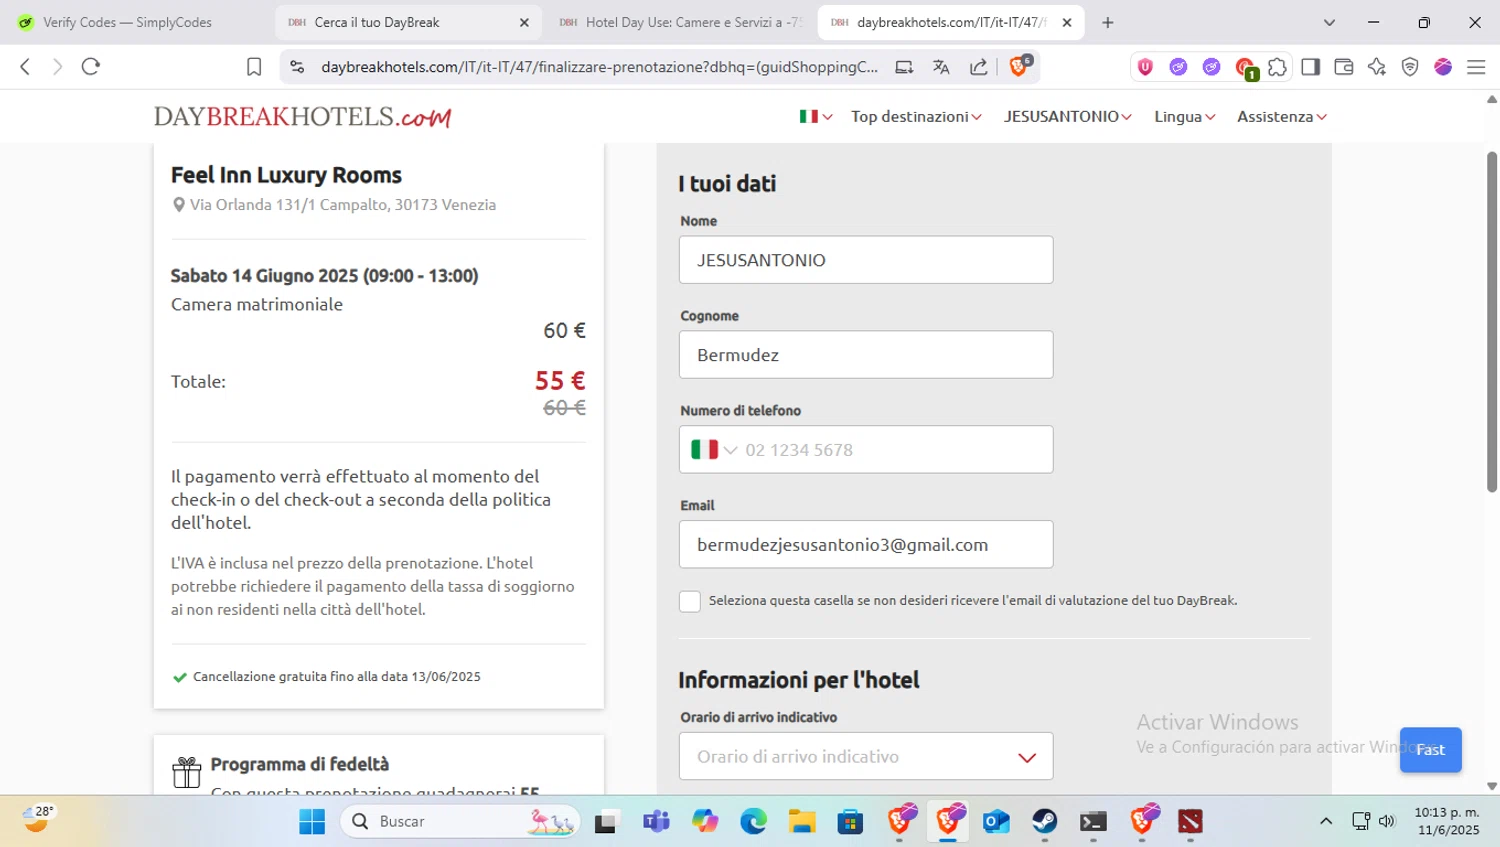Expand the Assistenza menu

[x=1282, y=117]
